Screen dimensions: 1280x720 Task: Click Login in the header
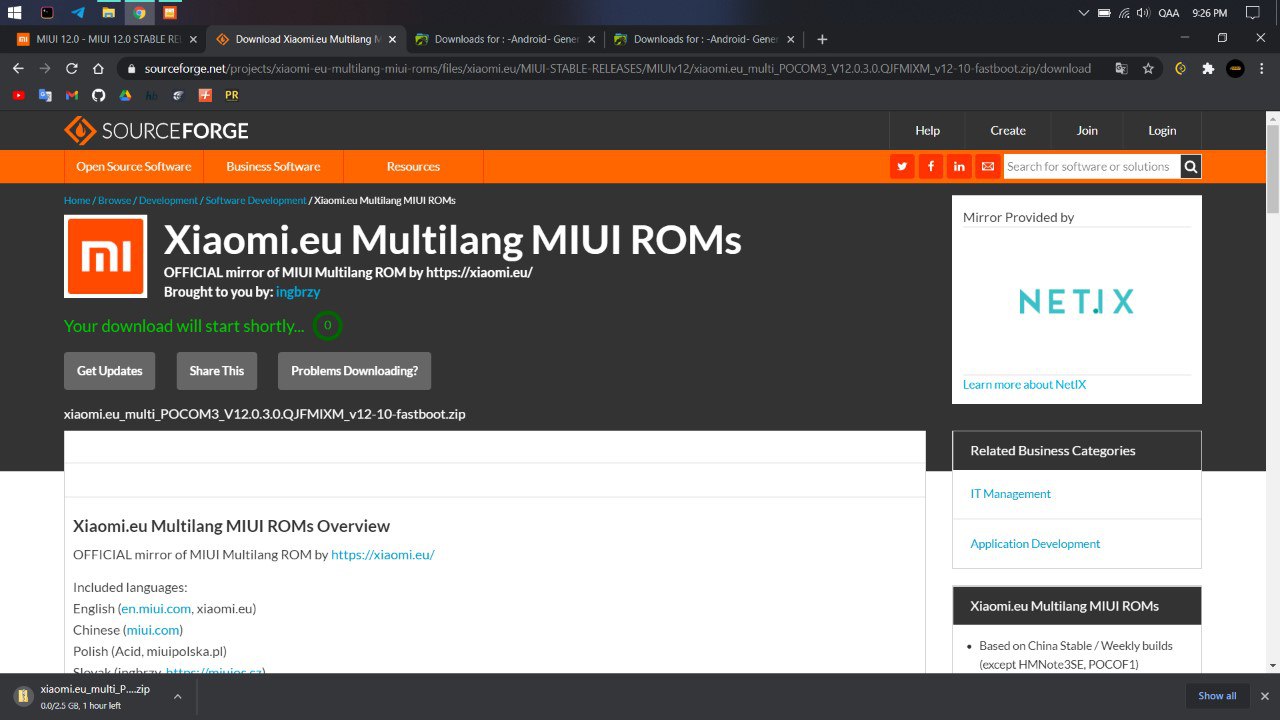1162,131
